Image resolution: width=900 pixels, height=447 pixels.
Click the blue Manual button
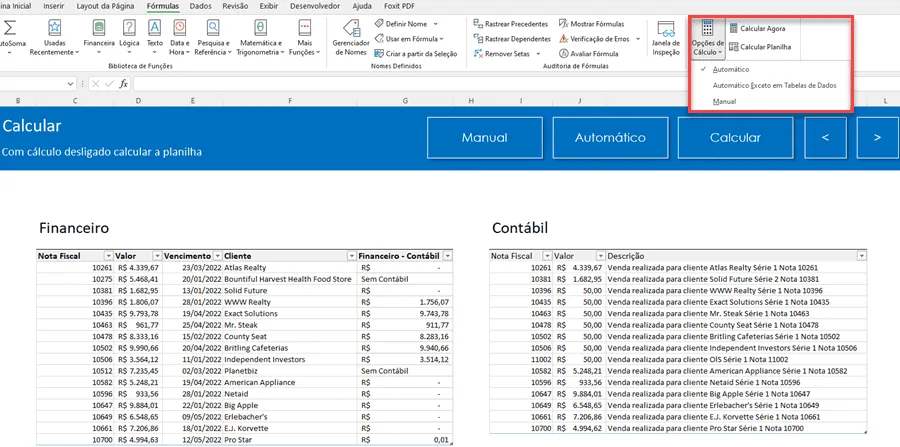[484, 138]
